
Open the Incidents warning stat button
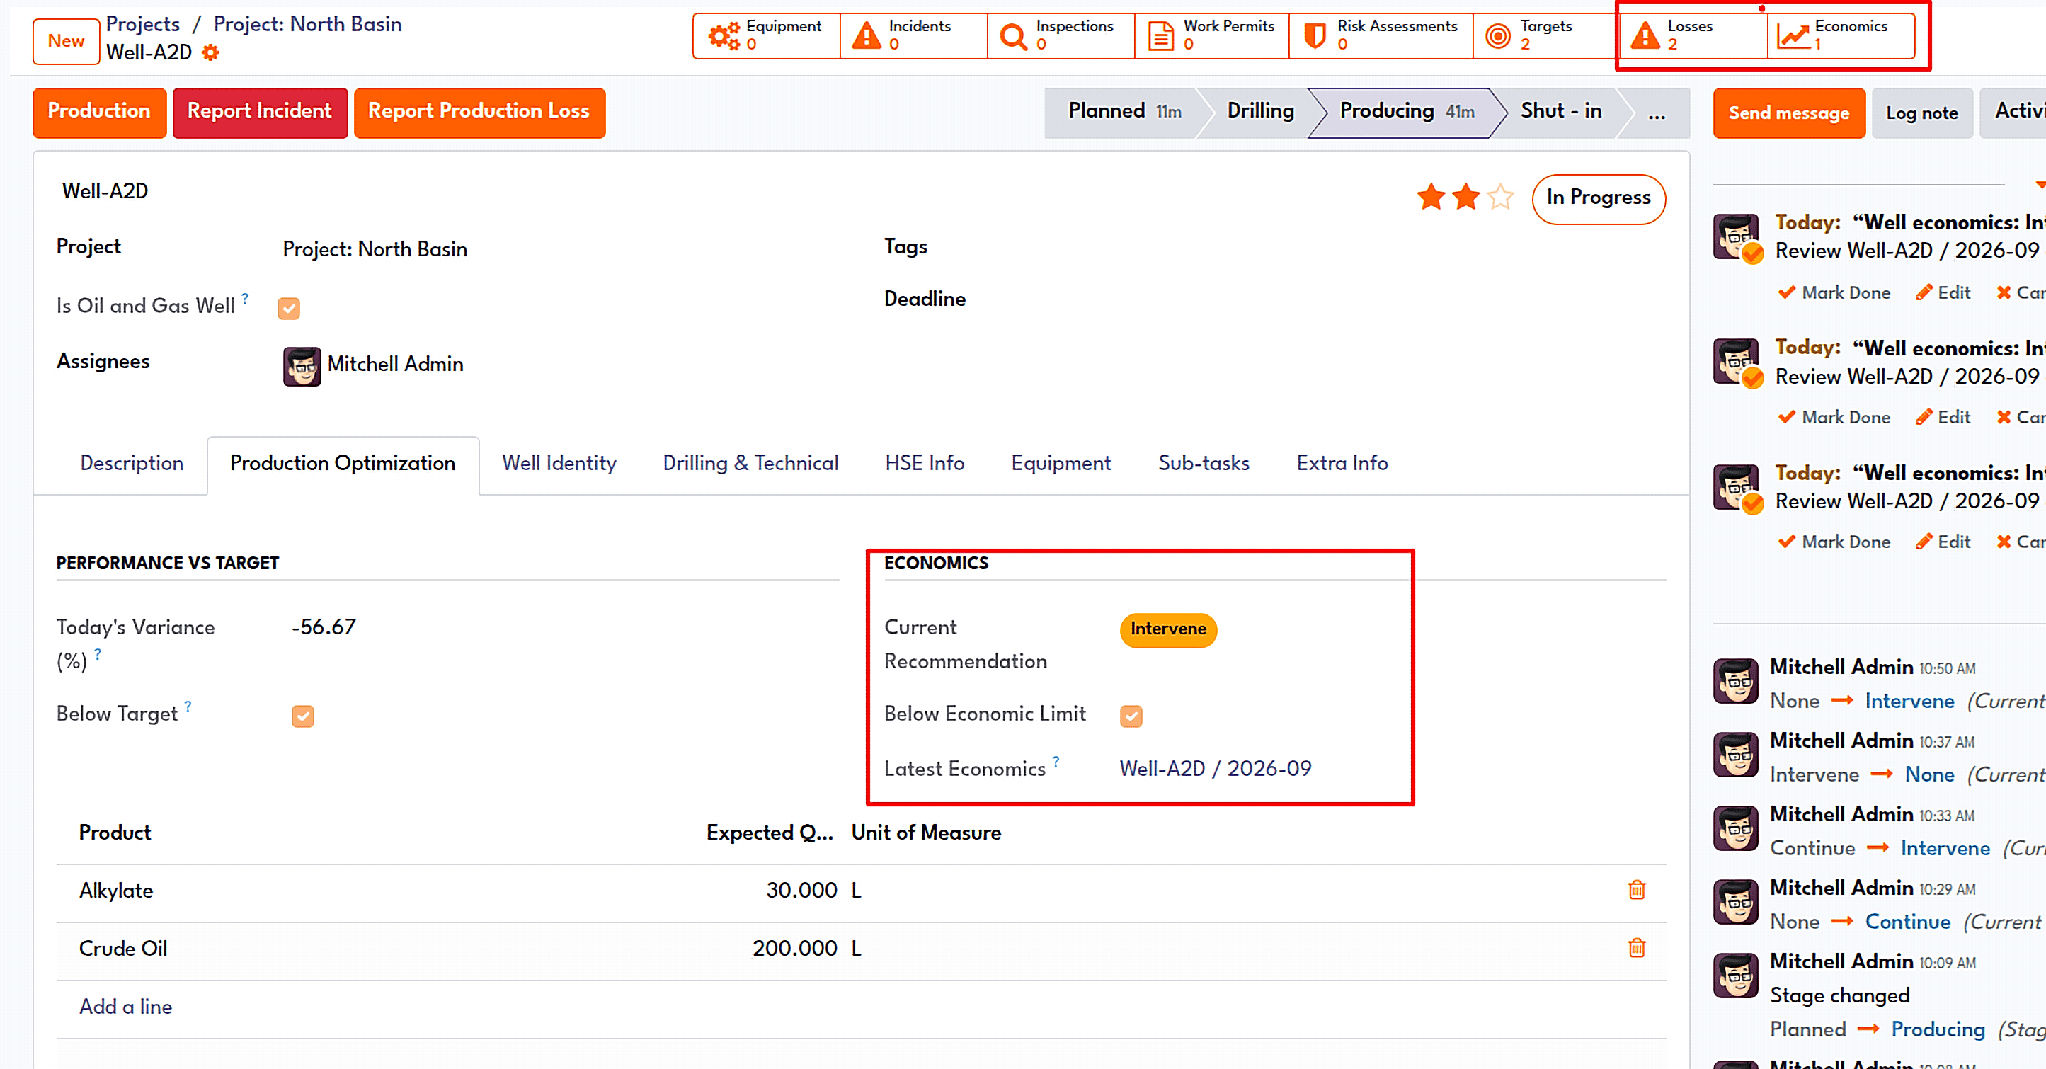coord(913,36)
